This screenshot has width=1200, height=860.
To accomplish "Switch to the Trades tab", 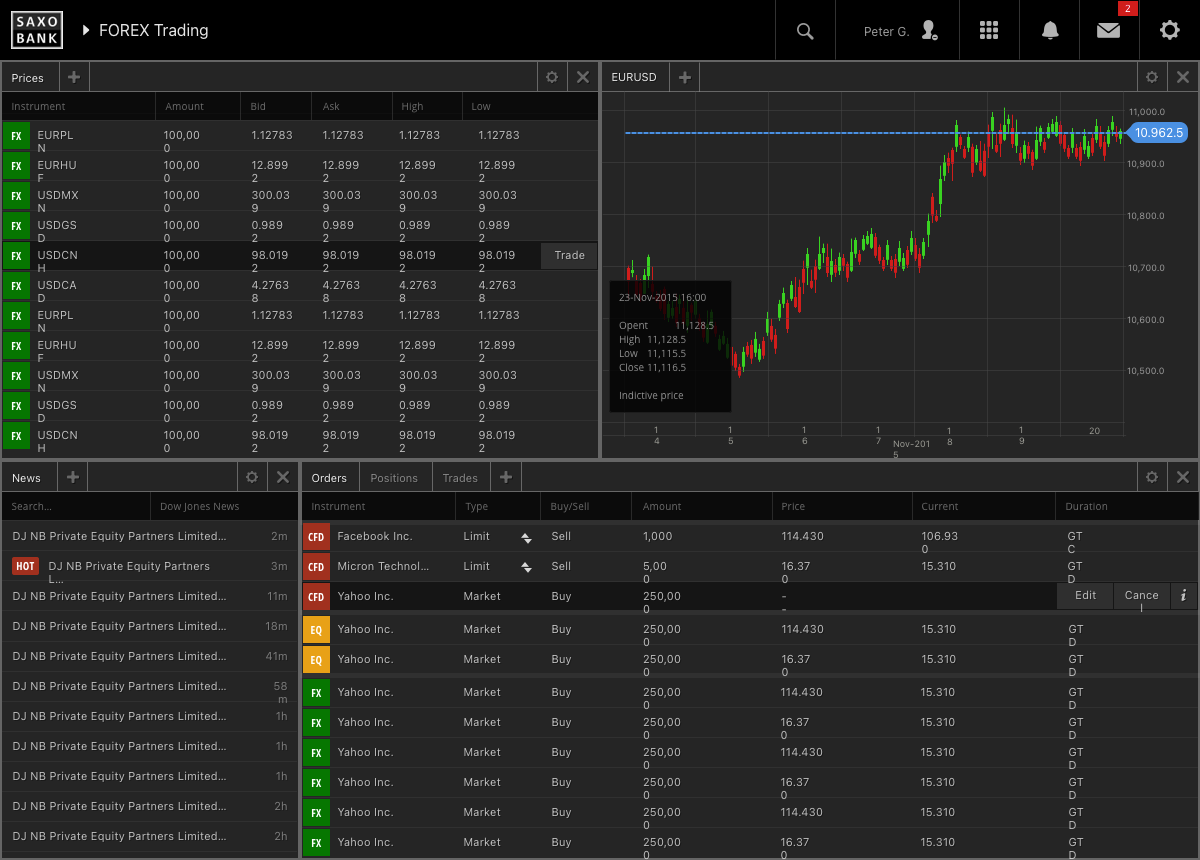I will coord(460,478).
